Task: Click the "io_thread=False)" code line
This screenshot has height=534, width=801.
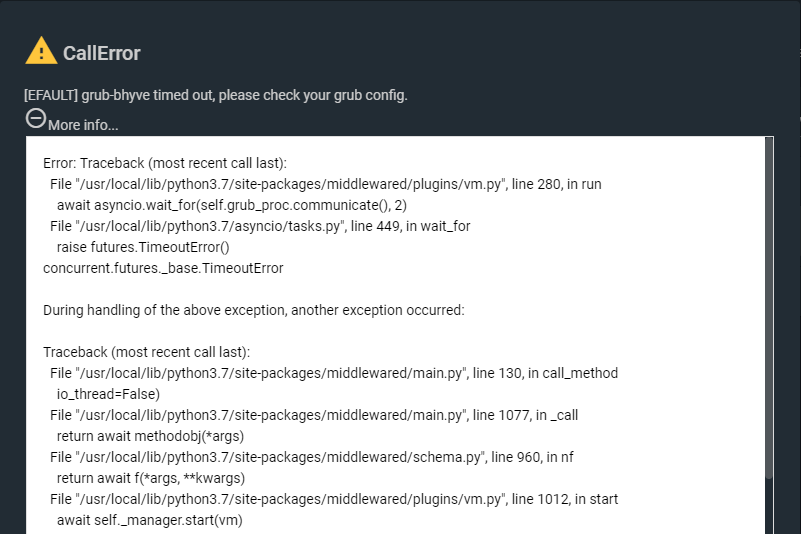Action: (x=108, y=394)
